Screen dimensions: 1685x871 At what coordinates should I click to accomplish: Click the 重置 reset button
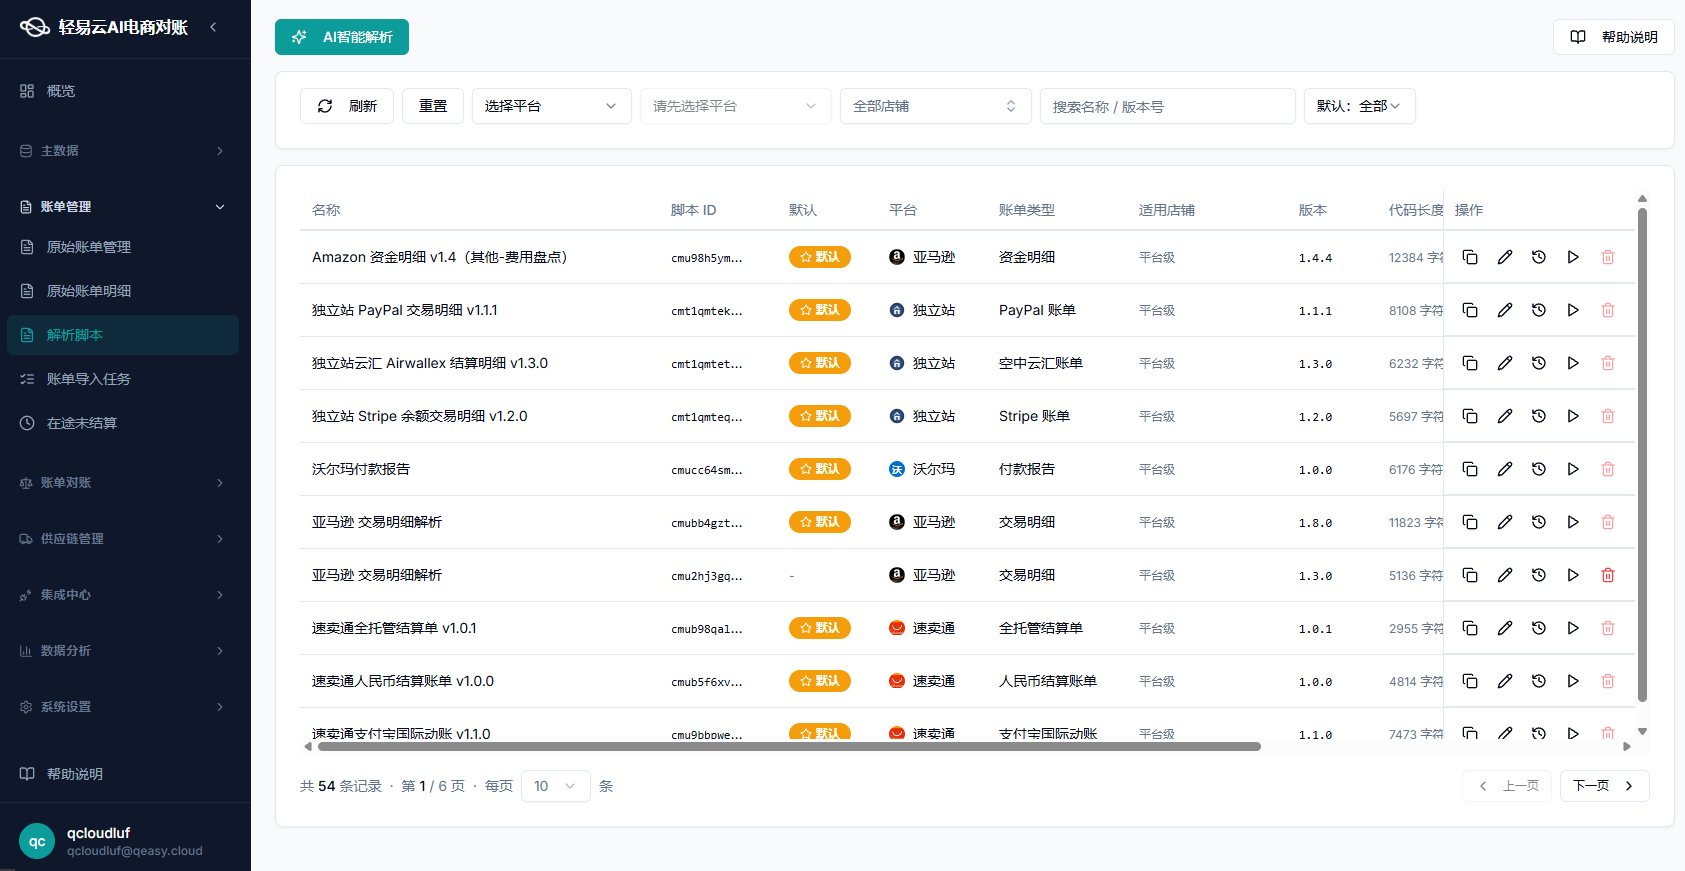point(433,106)
